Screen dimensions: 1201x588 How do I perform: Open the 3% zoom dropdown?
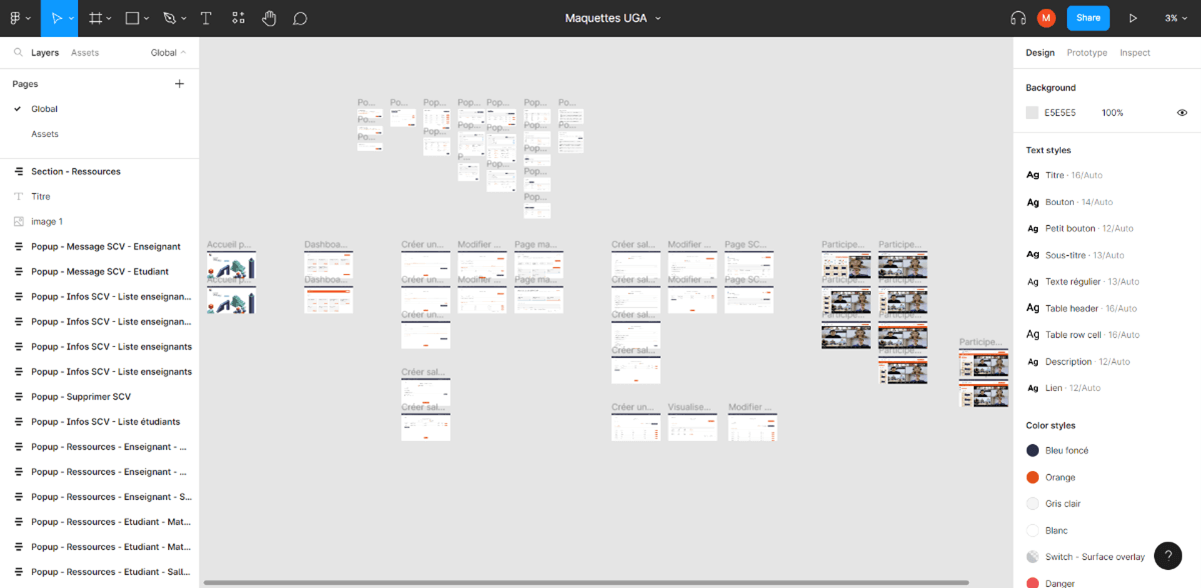[x=1174, y=18]
